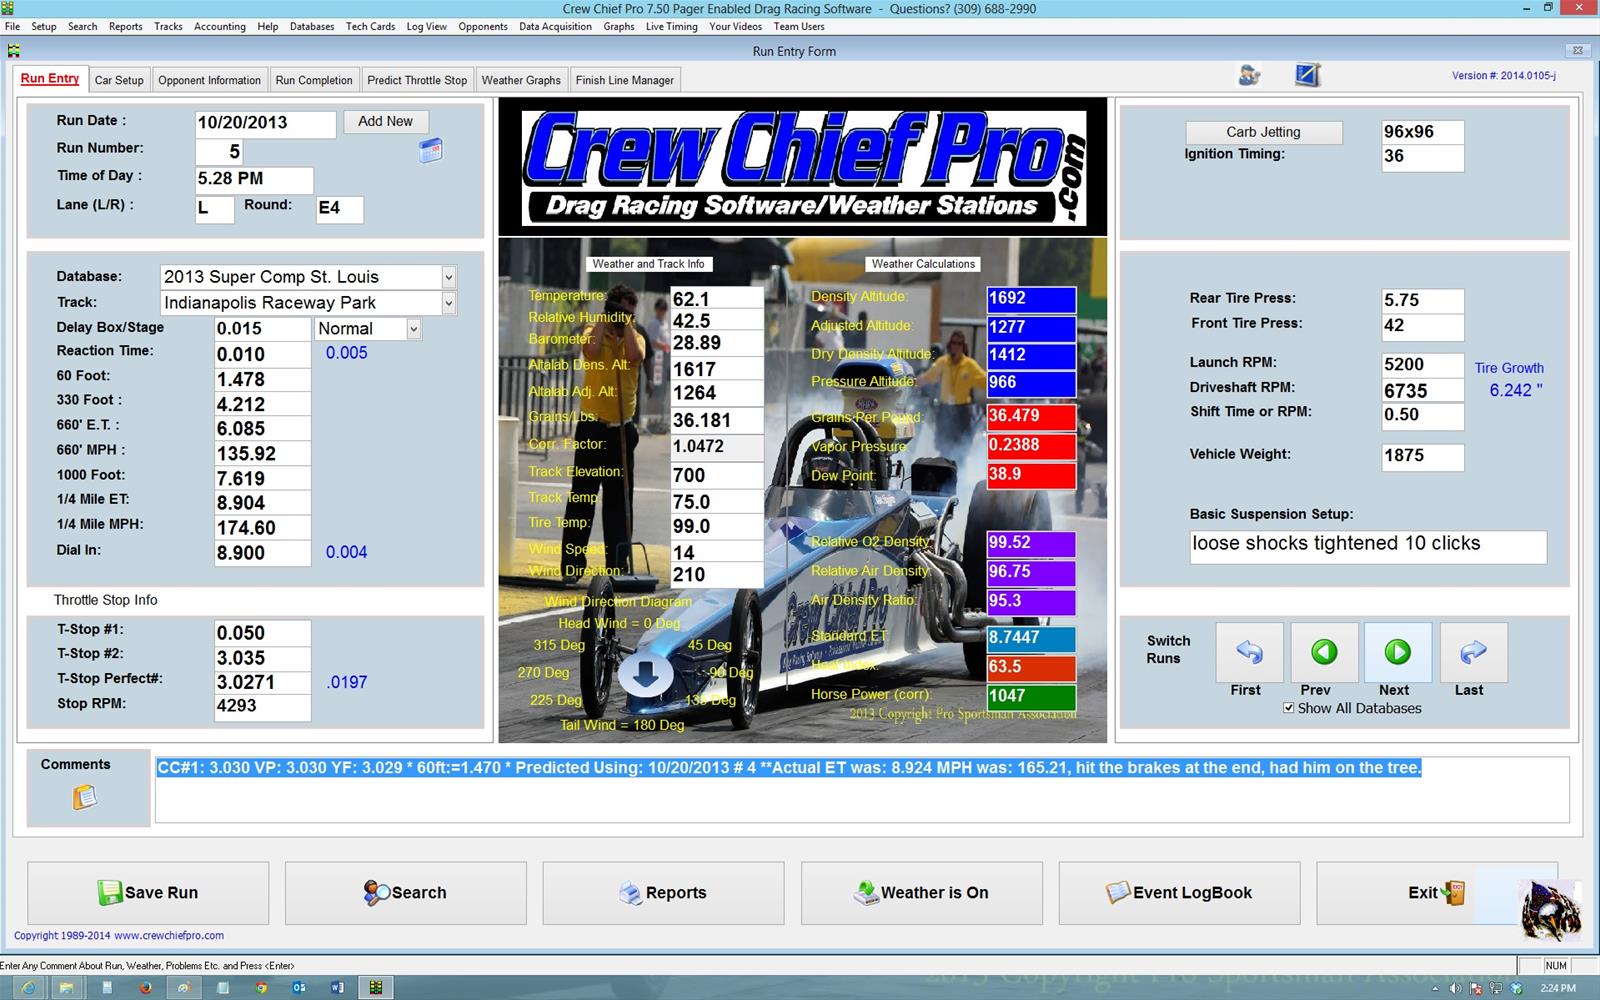The image size is (1600, 1000).
Task: Click the blue checkmark icon near version
Action: [1307, 75]
